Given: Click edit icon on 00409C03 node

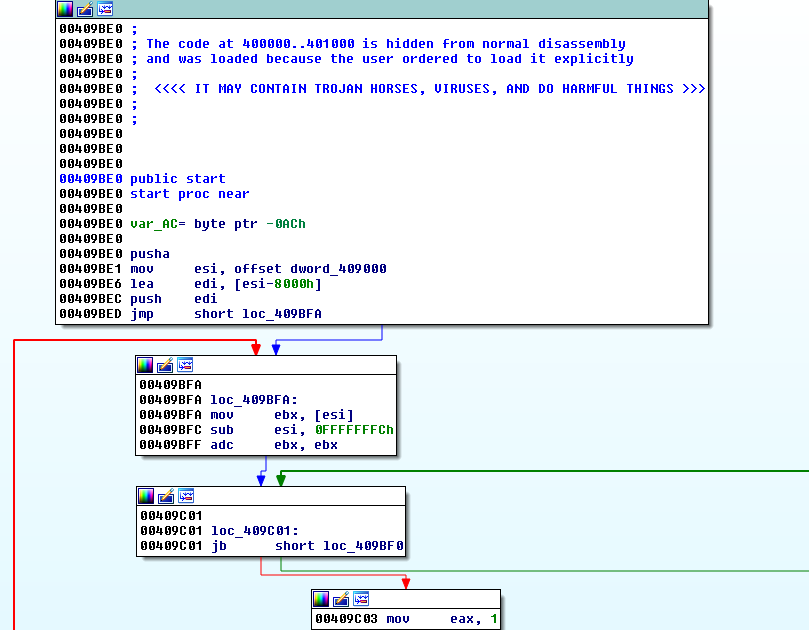Looking at the screenshot, I should click(x=341, y=599).
